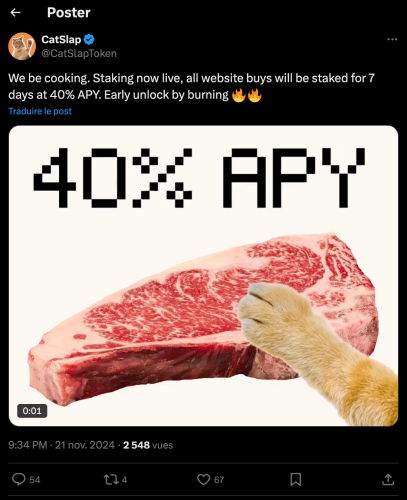Share the post via upload arrow icon
Screen dimensions: 407x500
point(388,479)
